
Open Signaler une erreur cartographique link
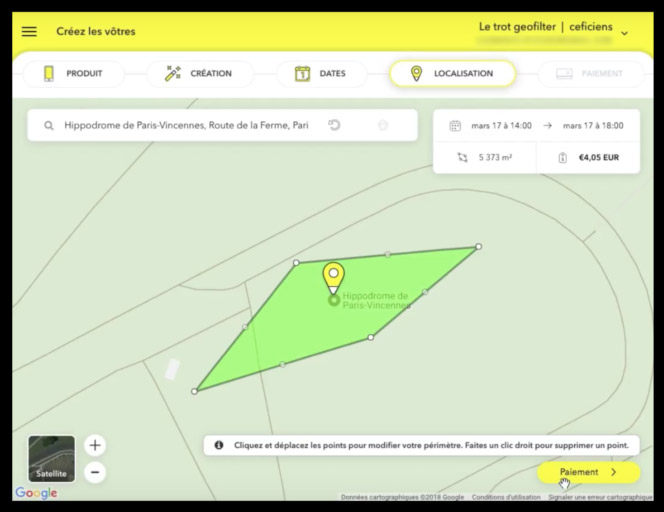point(600,497)
